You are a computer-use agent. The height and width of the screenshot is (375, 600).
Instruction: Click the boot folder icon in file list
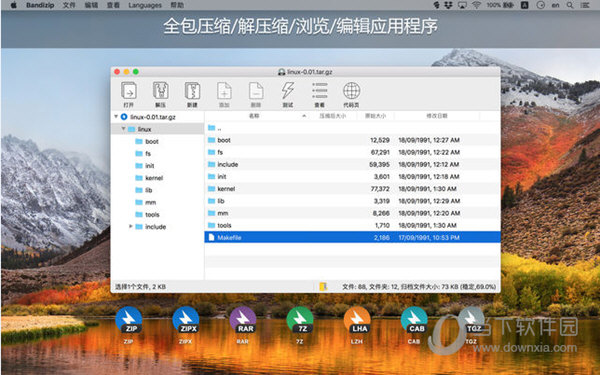pos(212,140)
